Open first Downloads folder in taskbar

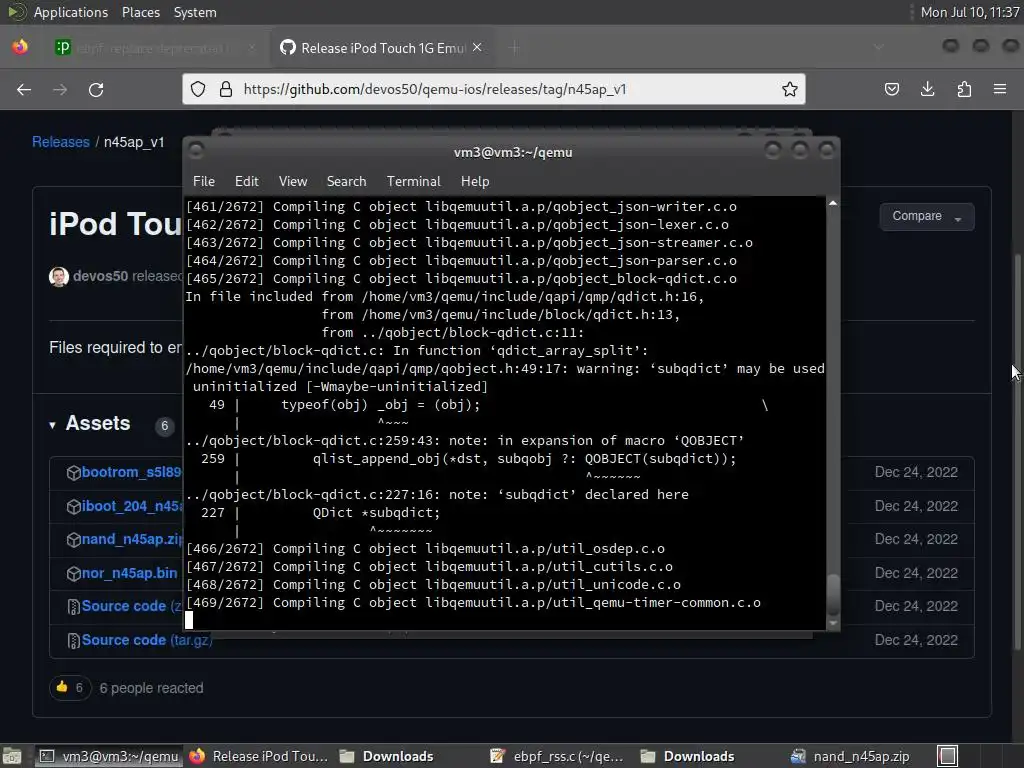tap(387, 756)
